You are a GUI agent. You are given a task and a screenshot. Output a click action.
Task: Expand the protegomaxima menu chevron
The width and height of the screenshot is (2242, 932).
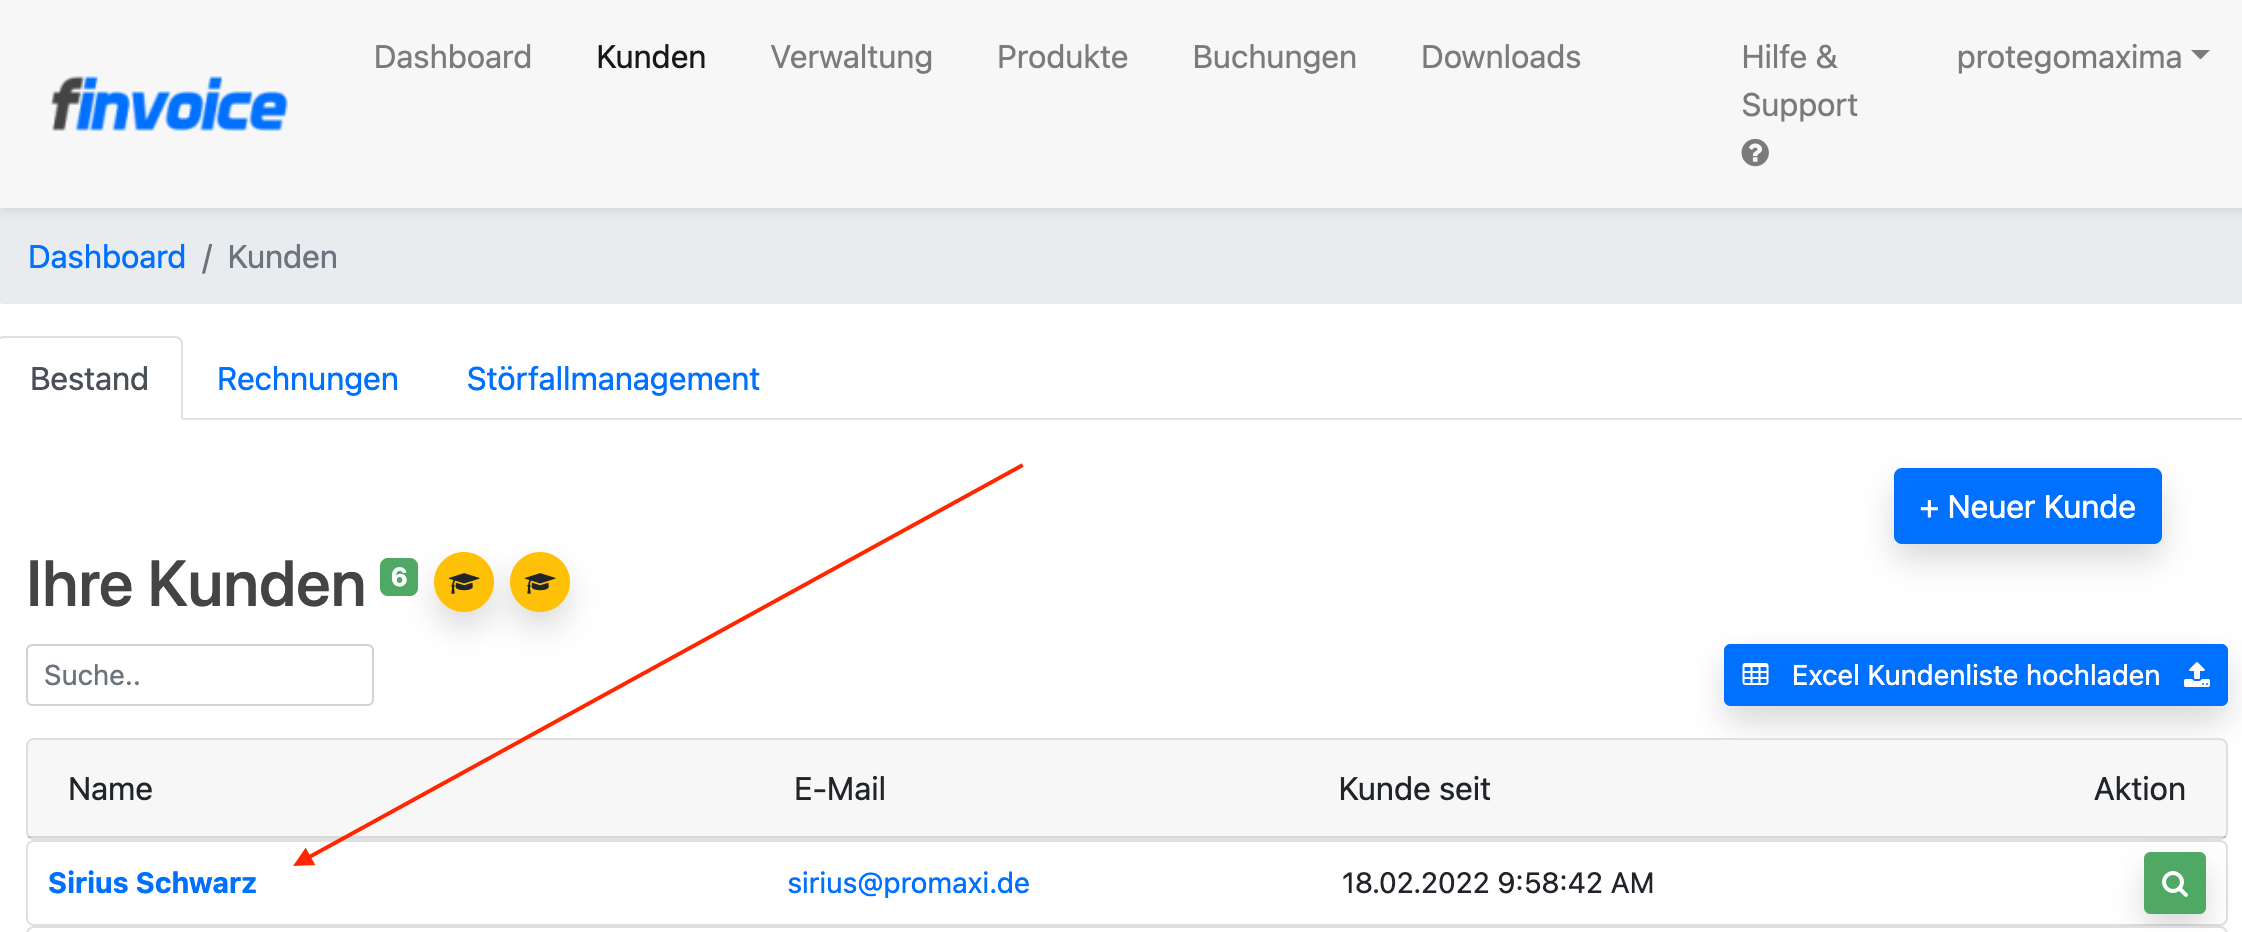coord(2200,57)
